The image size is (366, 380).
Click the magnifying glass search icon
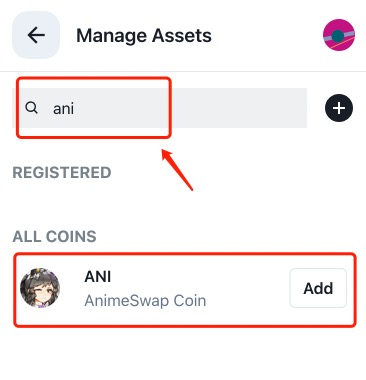(32, 108)
